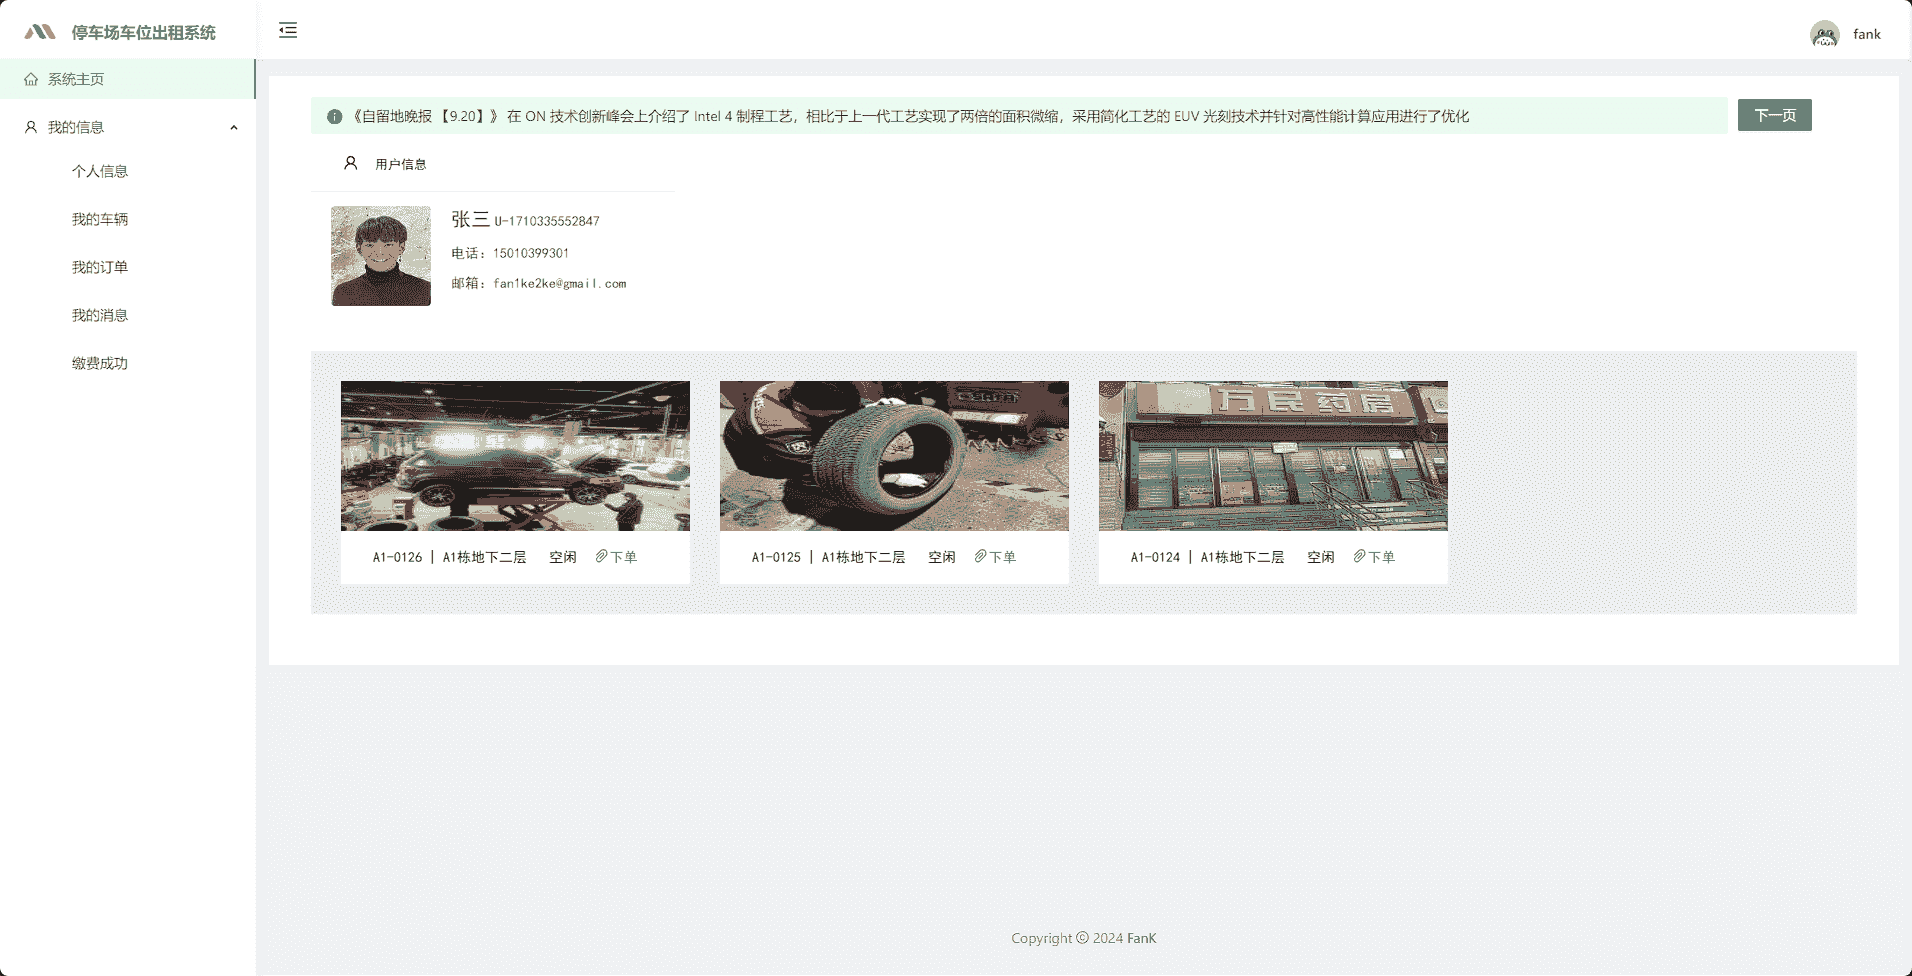Click 空闲 status on the A1-0124 card
The height and width of the screenshot is (976, 1912).
[1321, 557]
